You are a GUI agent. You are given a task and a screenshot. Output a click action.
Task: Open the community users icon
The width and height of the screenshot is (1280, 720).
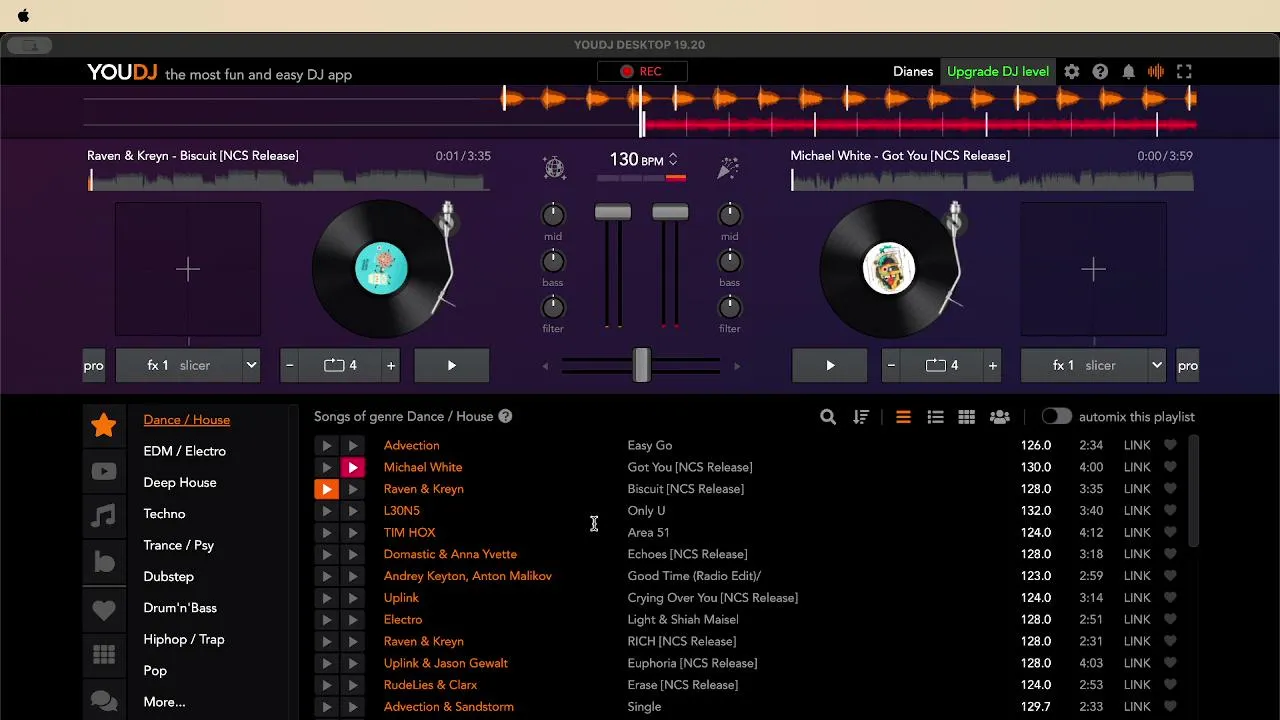(x=999, y=417)
